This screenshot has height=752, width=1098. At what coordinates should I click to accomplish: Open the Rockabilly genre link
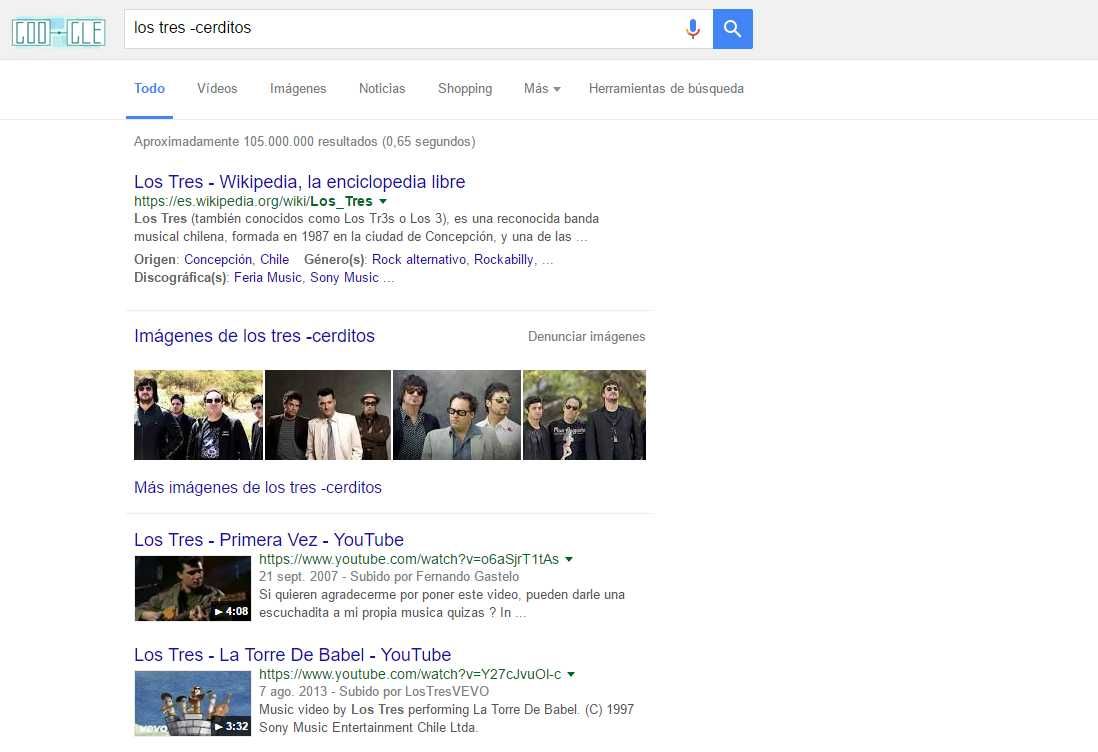[x=503, y=259]
